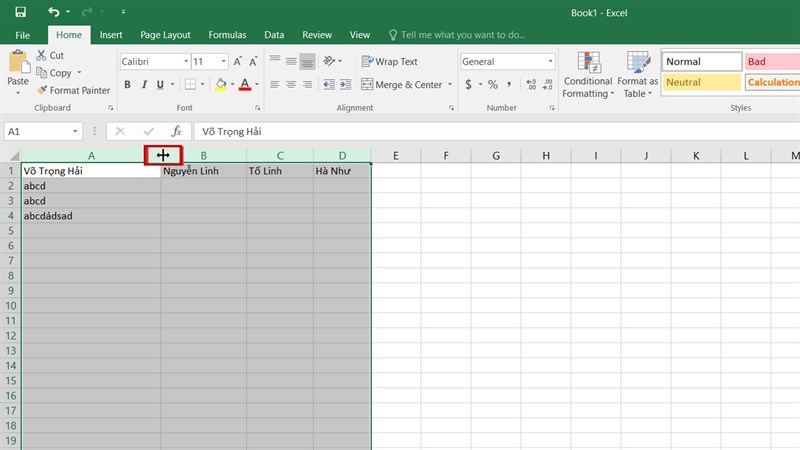This screenshot has height=450, width=800.
Task: Click the Borders icon
Action: point(190,85)
